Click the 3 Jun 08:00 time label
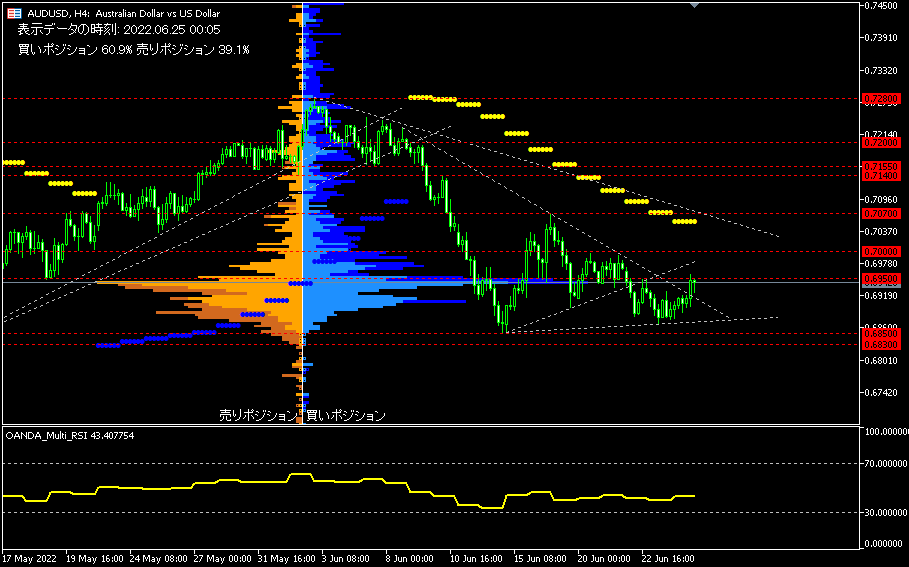Screen dimensions: 909x567 [346, 559]
